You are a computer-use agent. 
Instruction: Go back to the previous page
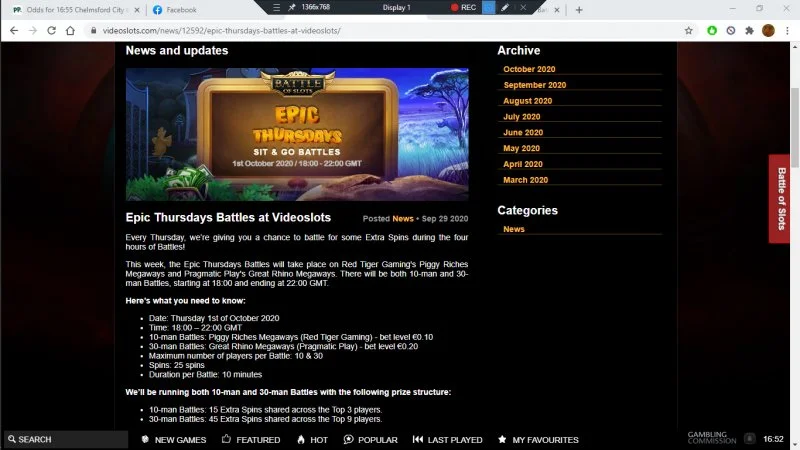click(14, 31)
